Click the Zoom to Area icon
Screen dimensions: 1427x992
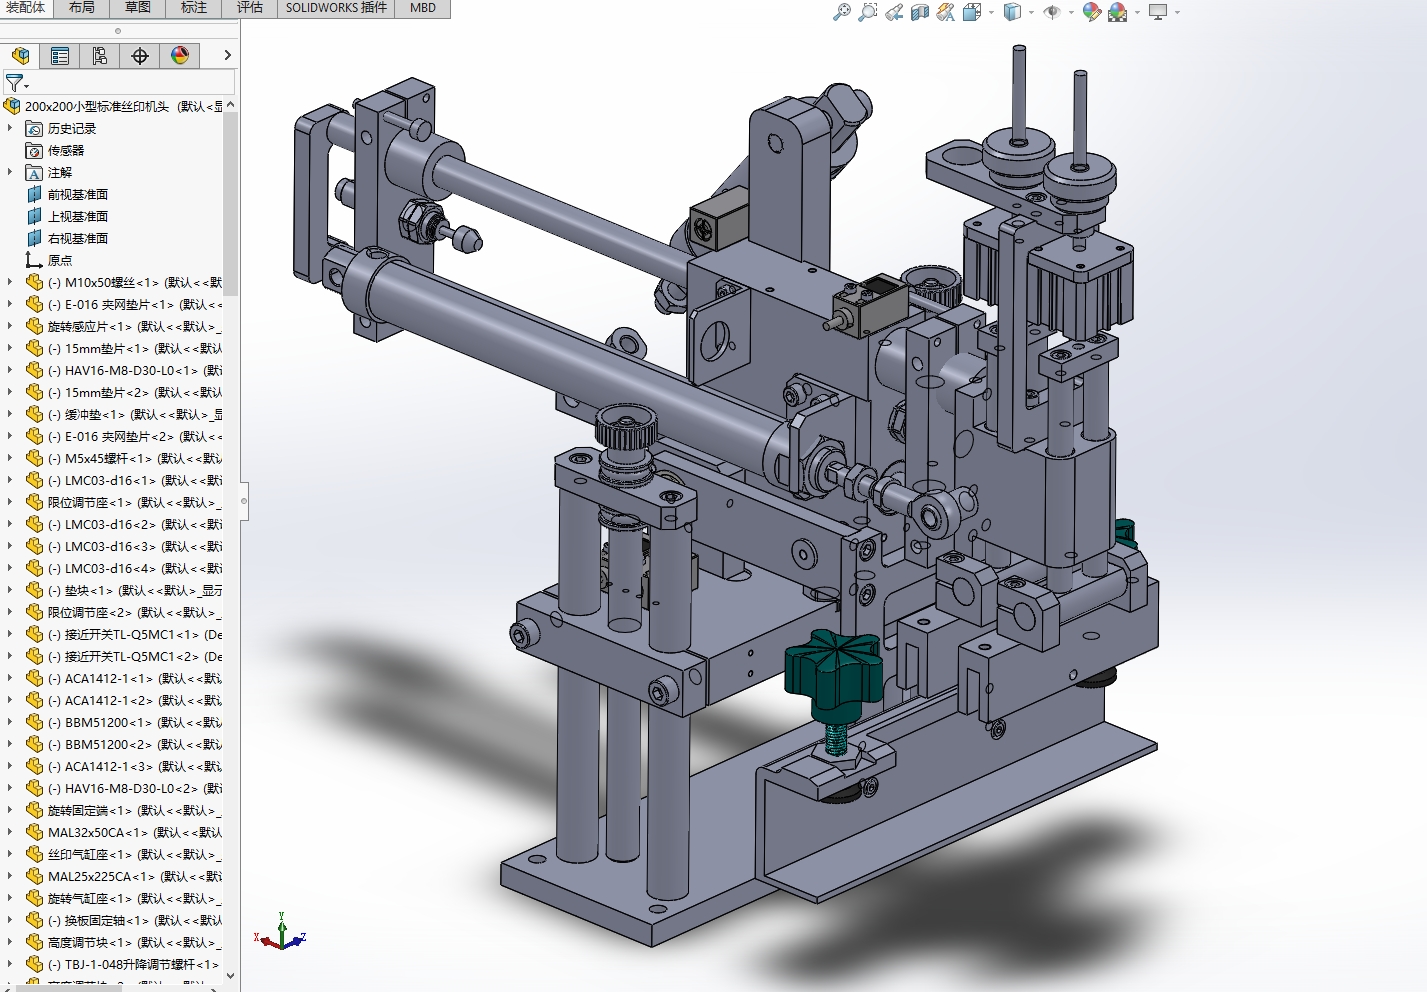click(868, 12)
